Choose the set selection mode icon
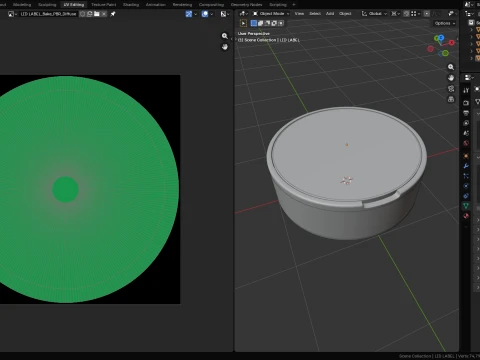The height and width of the screenshot is (360, 480). click(x=254, y=23)
